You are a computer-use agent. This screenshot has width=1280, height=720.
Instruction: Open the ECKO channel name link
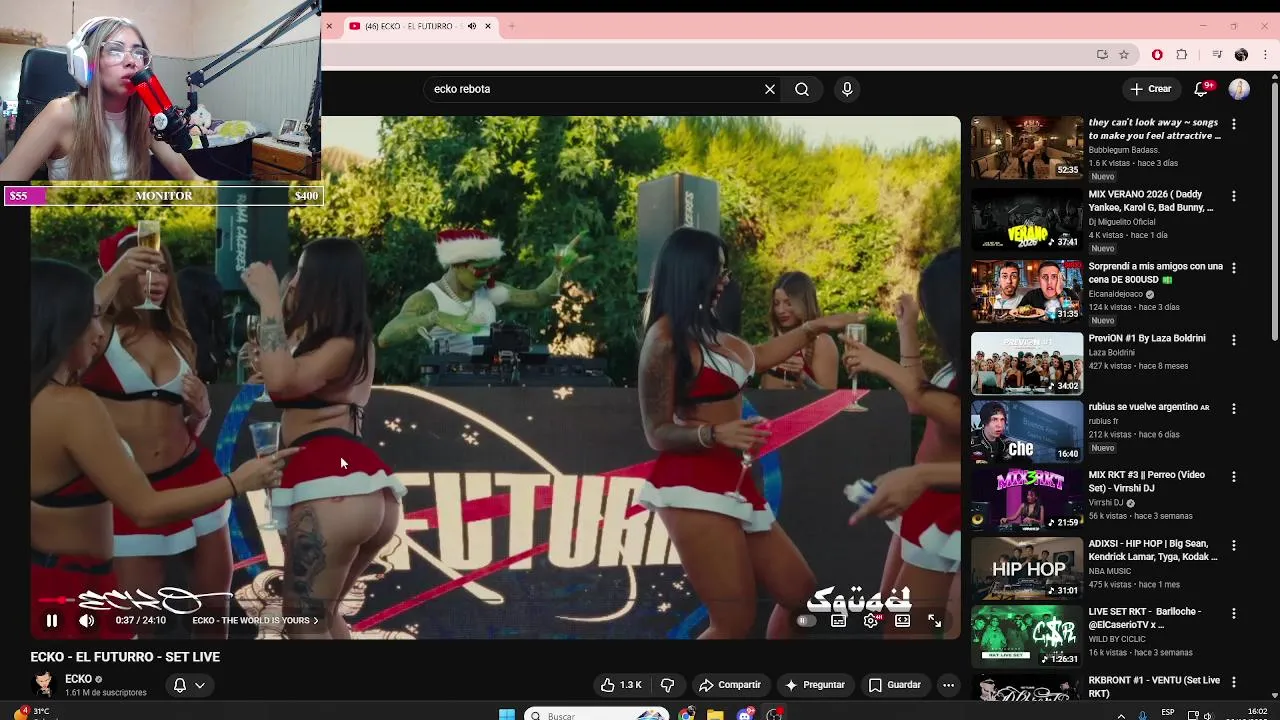tap(78, 679)
